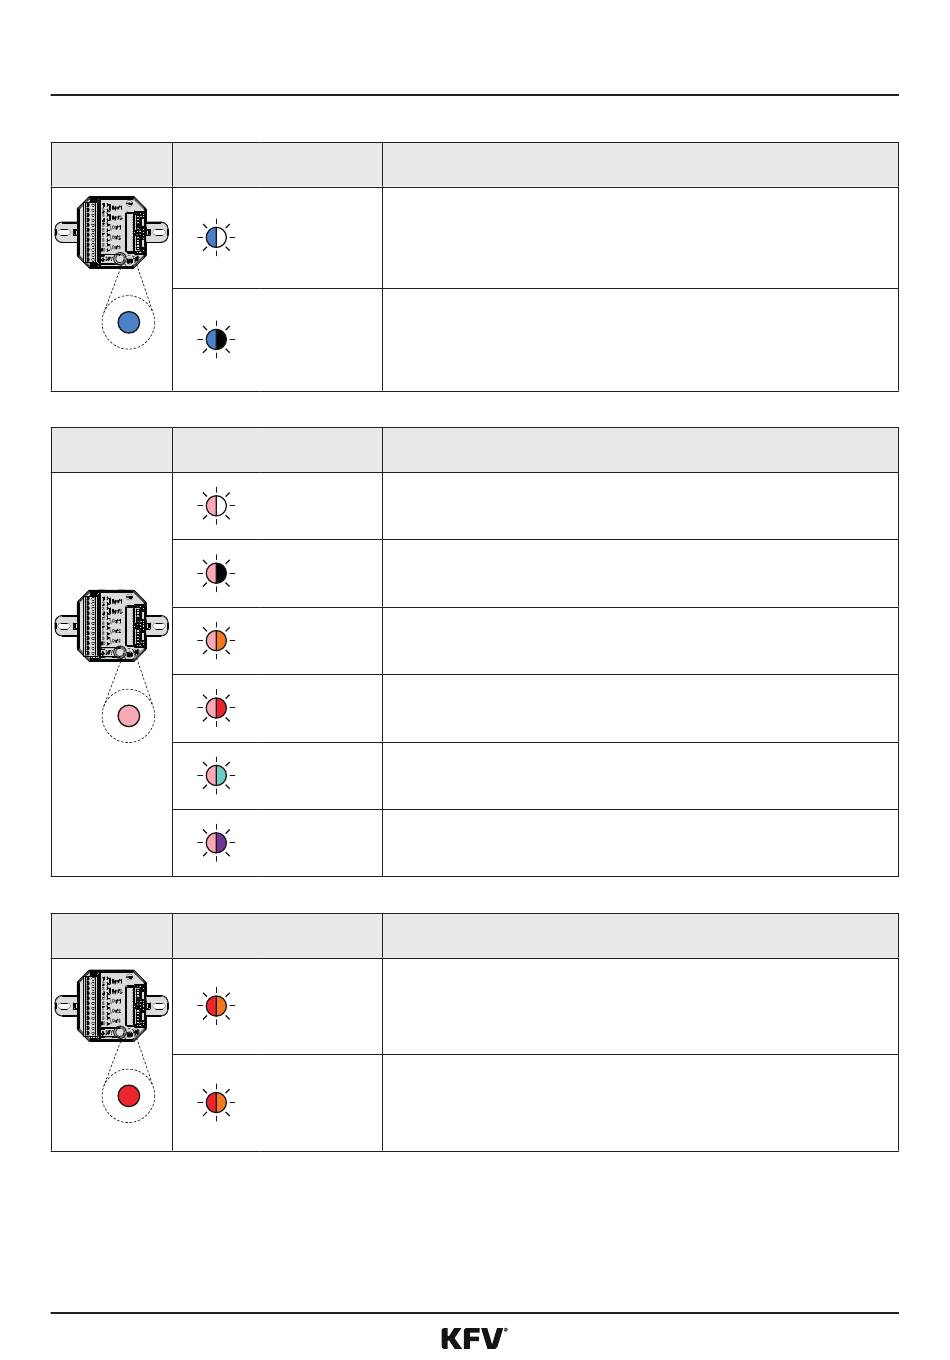Select the pink and white flashing LED icon
The image size is (950, 1360).
click(x=216, y=506)
